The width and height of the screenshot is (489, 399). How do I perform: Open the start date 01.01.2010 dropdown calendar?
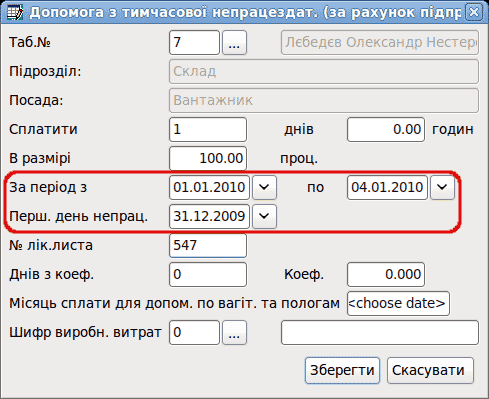pos(264,187)
